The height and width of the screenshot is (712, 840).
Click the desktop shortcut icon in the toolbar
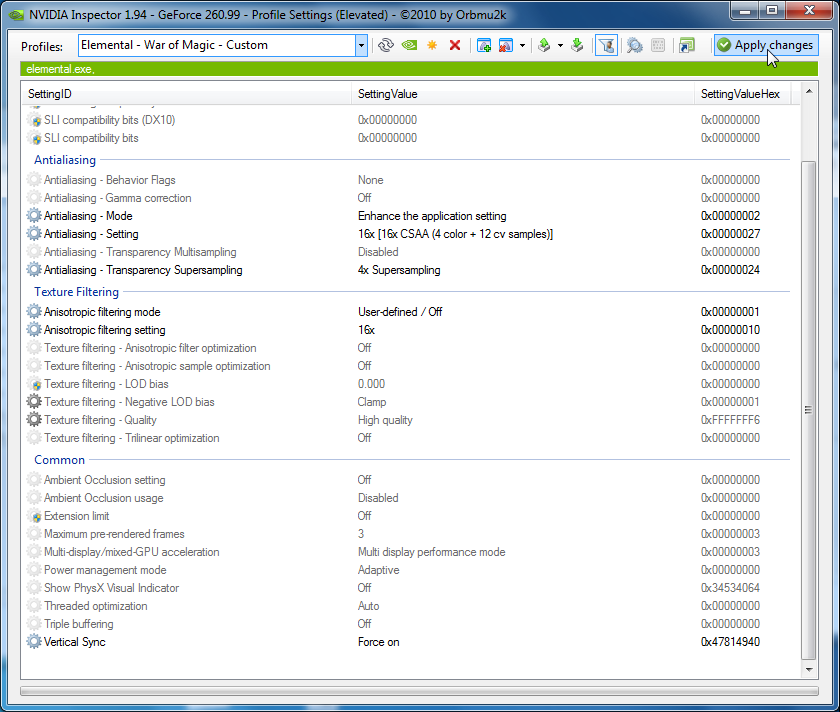coord(686,46)
